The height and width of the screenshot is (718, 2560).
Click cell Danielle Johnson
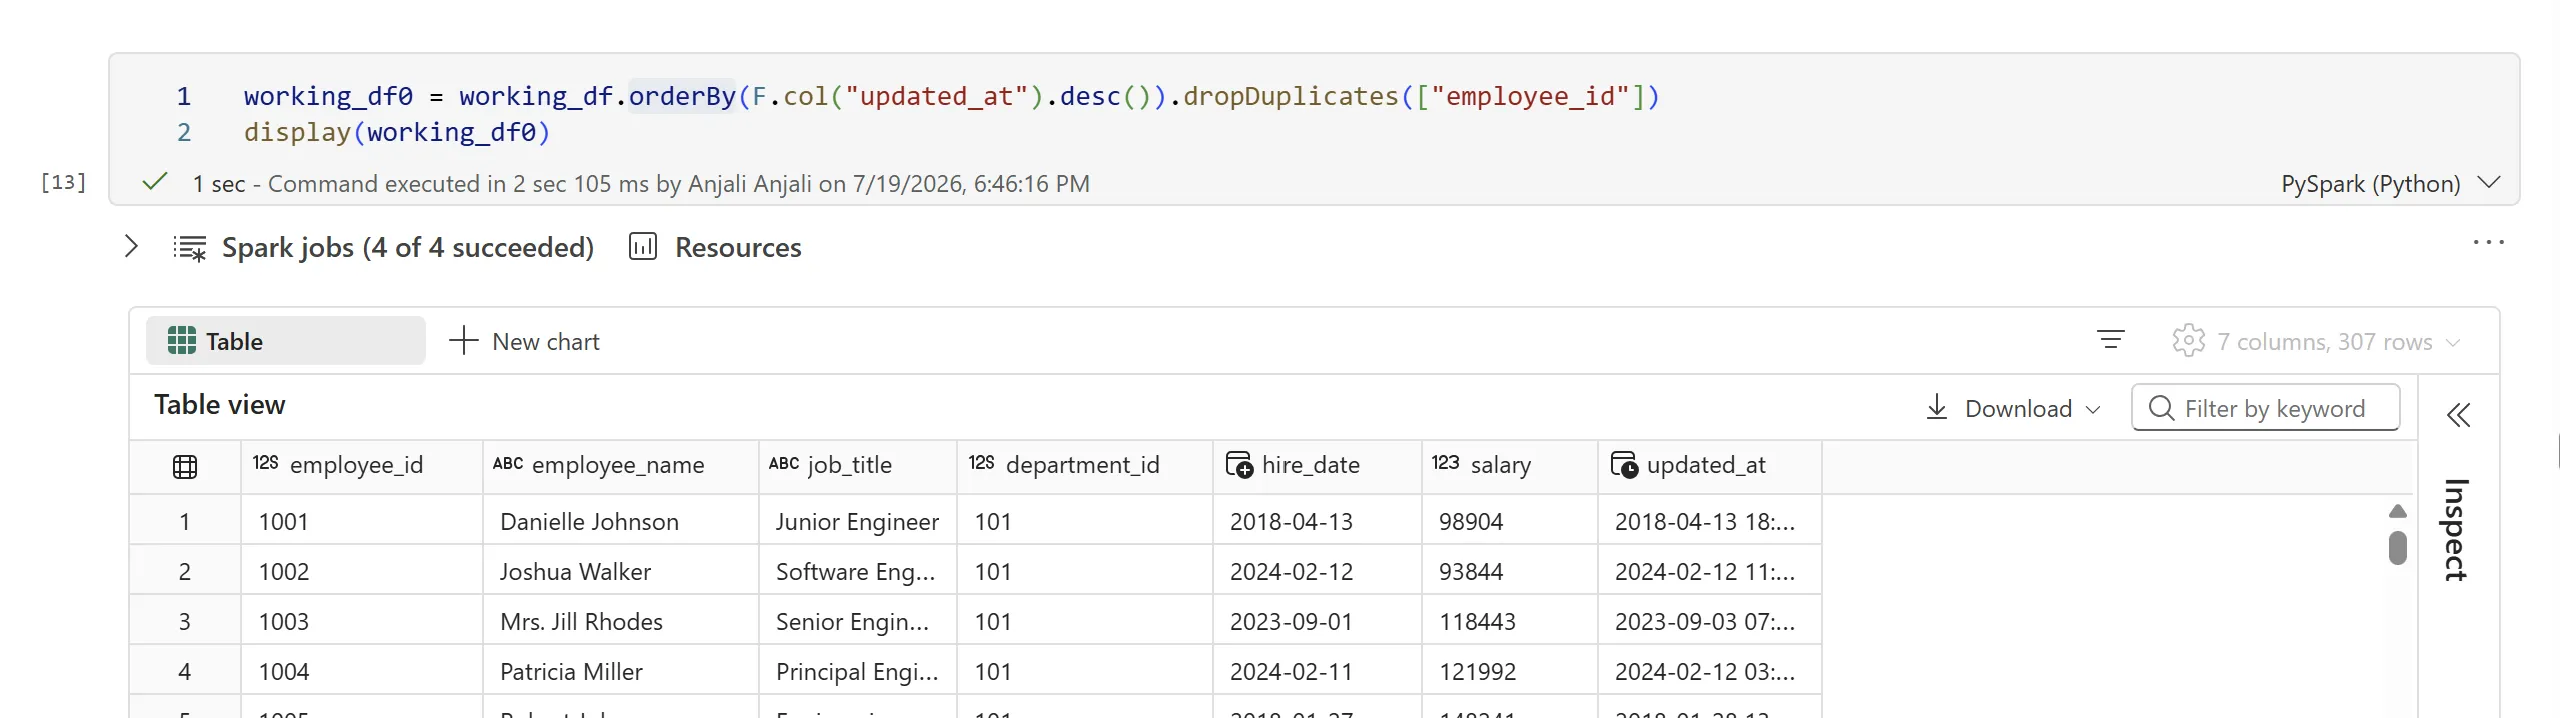(620, 521)
